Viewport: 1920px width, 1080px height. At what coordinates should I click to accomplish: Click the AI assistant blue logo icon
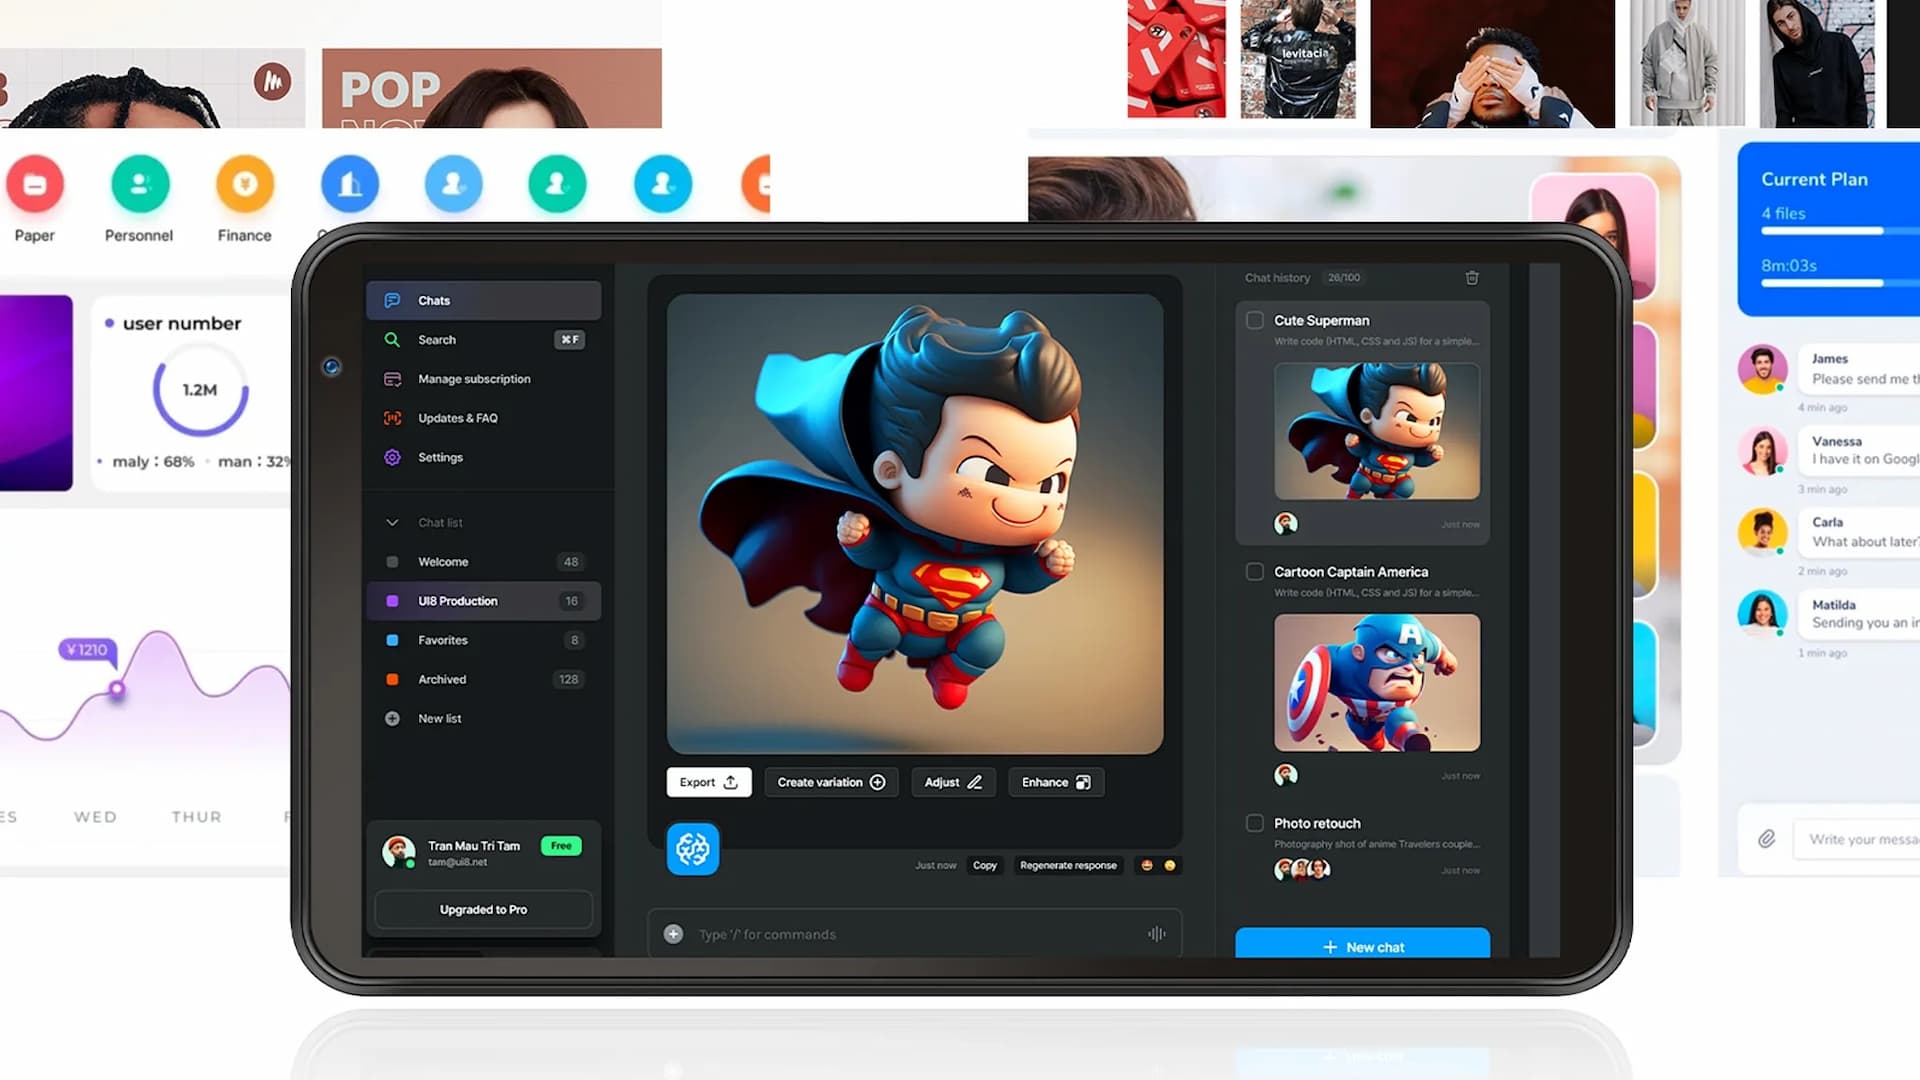(x=693, y=849)
